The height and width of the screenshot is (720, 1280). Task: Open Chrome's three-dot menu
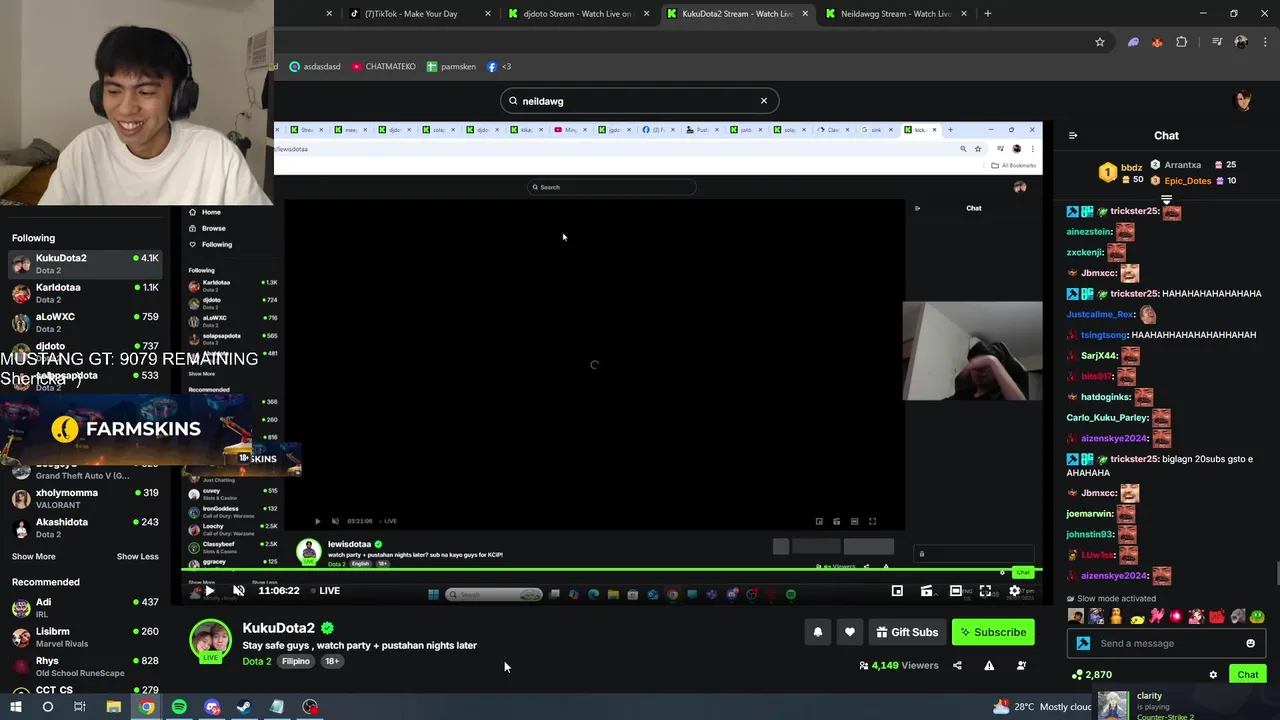pyautogui.click(x=1265, y=42)
